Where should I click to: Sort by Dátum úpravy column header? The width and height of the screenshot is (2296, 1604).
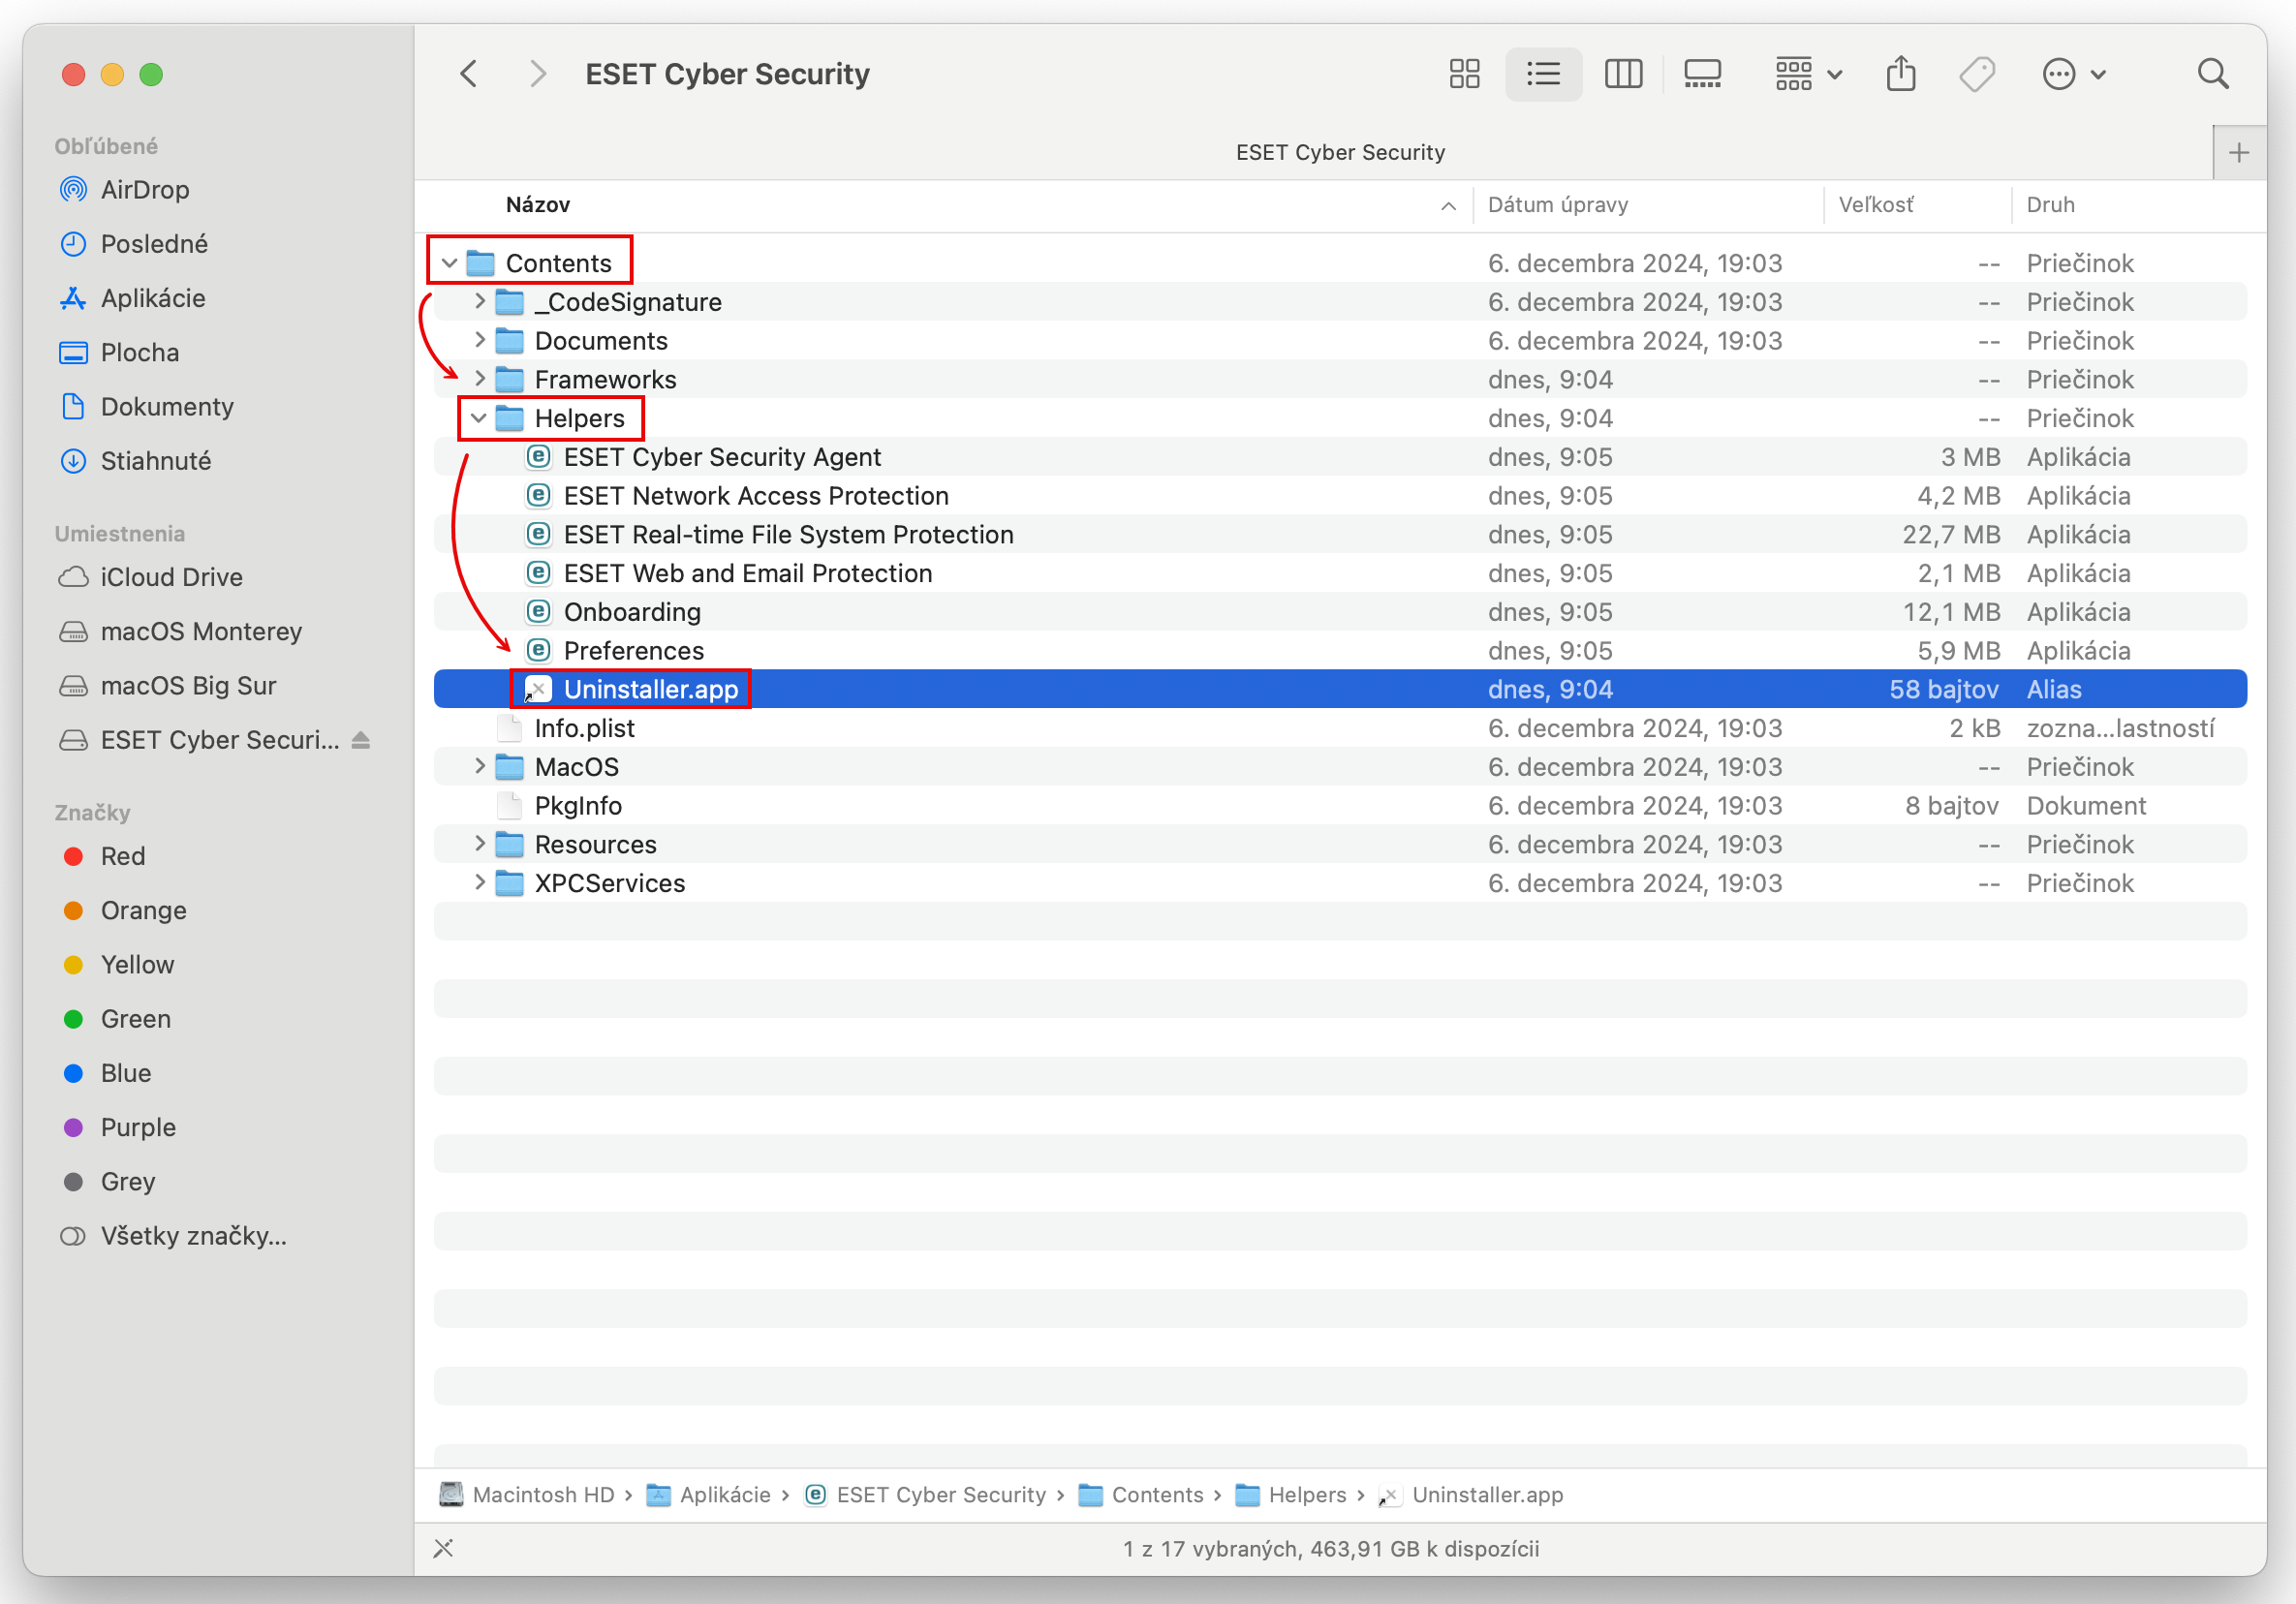(1557, 205)
